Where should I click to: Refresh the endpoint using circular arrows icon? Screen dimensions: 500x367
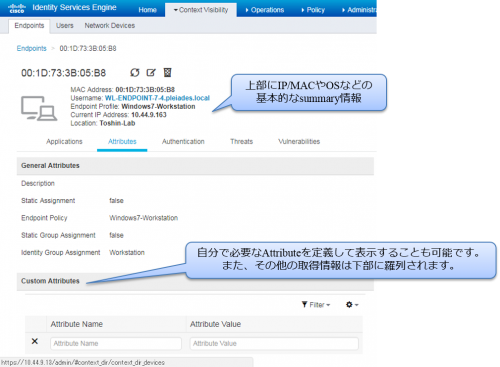click(135, 72)
